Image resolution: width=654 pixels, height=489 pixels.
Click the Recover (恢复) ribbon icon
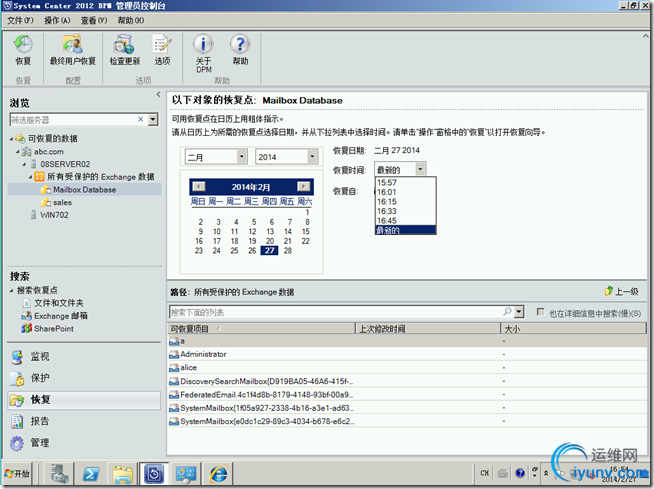point(23,50)
